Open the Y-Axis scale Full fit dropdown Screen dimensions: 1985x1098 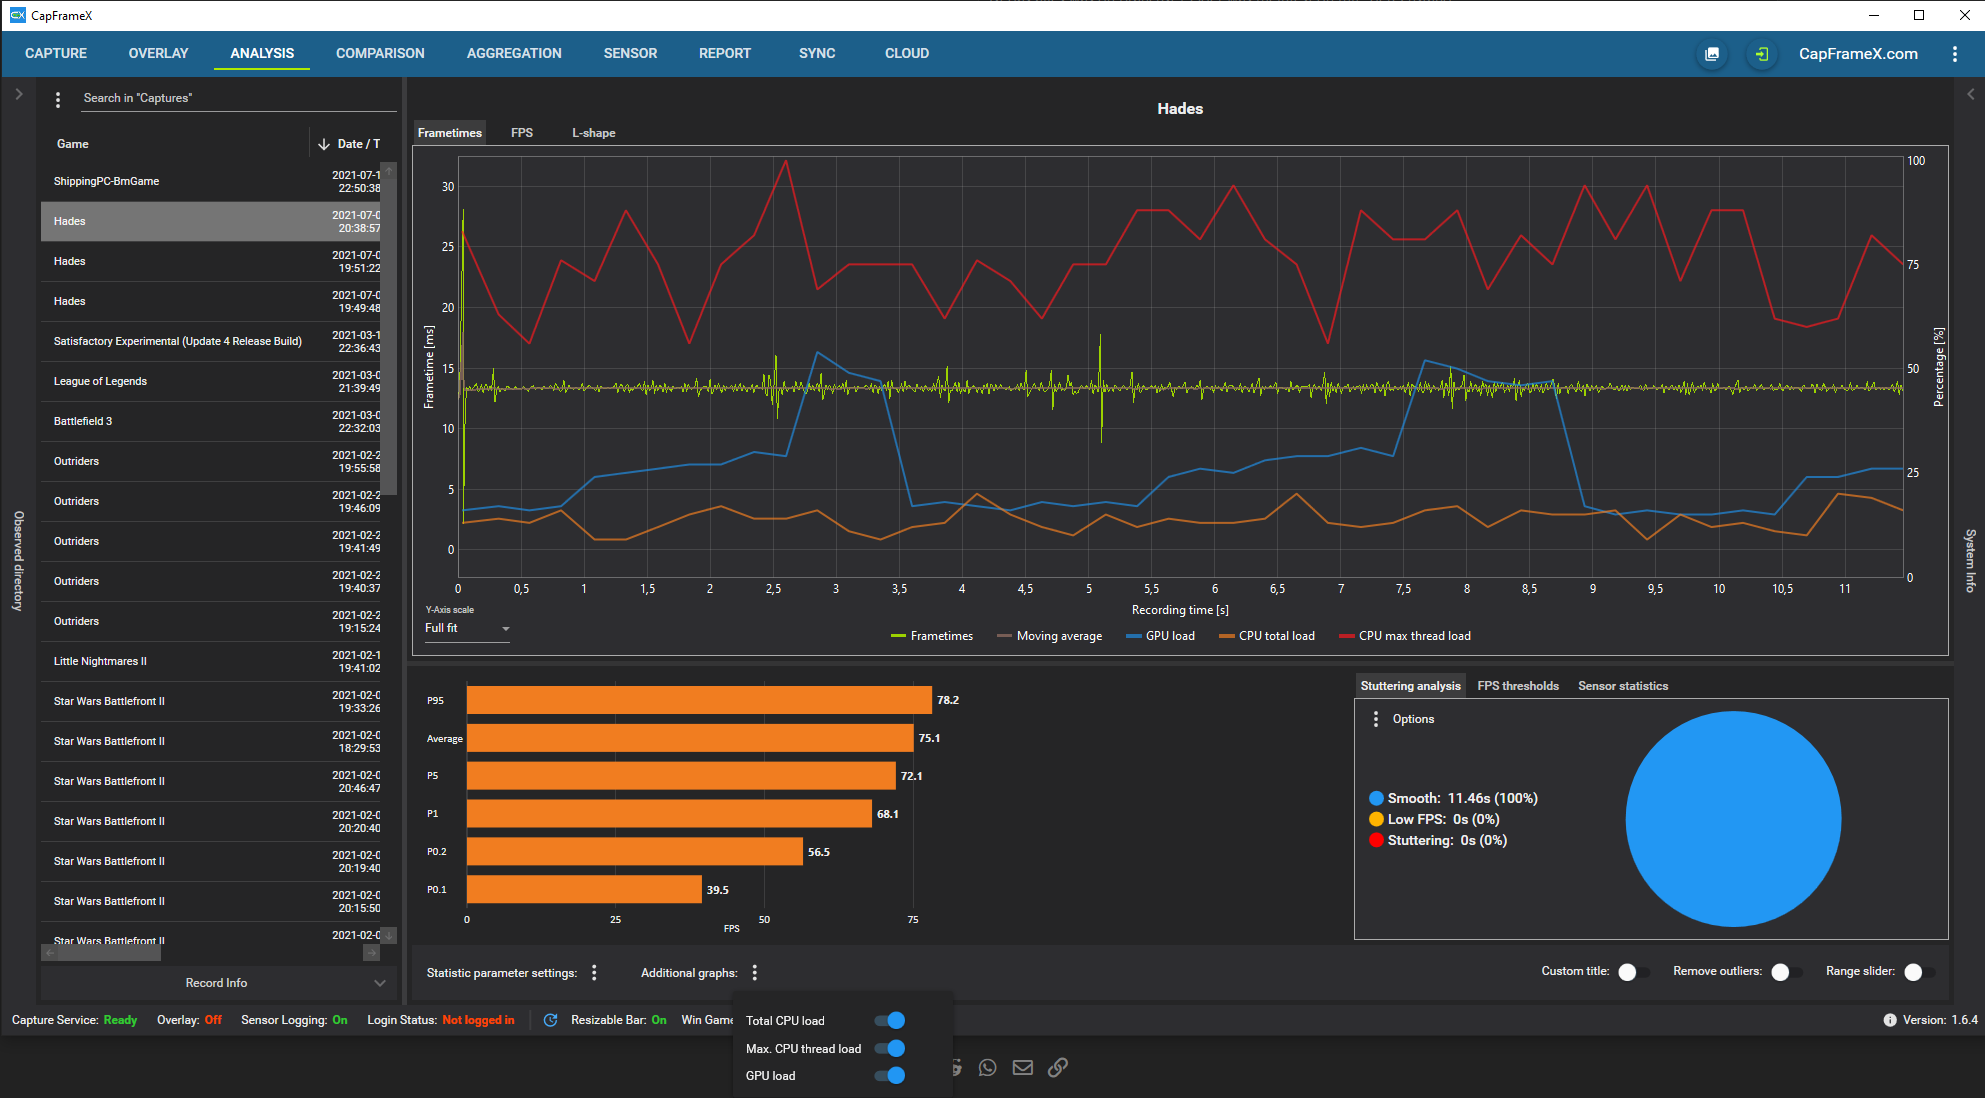tap(467, 629)
